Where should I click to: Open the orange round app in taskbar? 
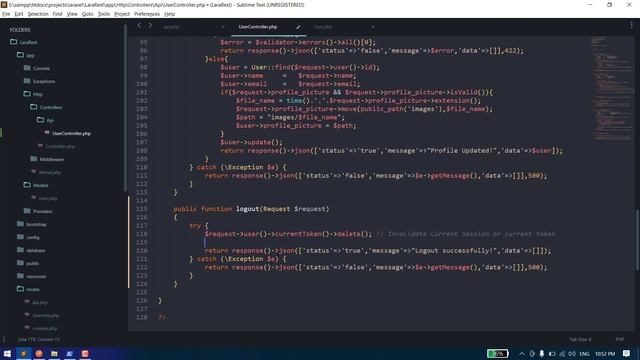(39, 353)
